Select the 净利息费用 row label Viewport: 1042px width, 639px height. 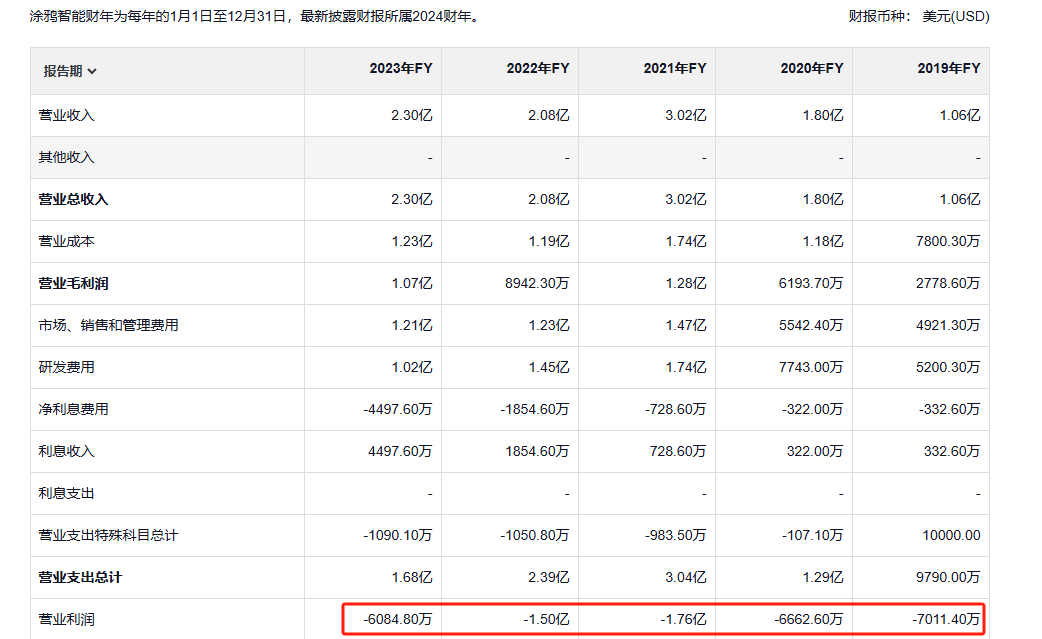(73, 409)
